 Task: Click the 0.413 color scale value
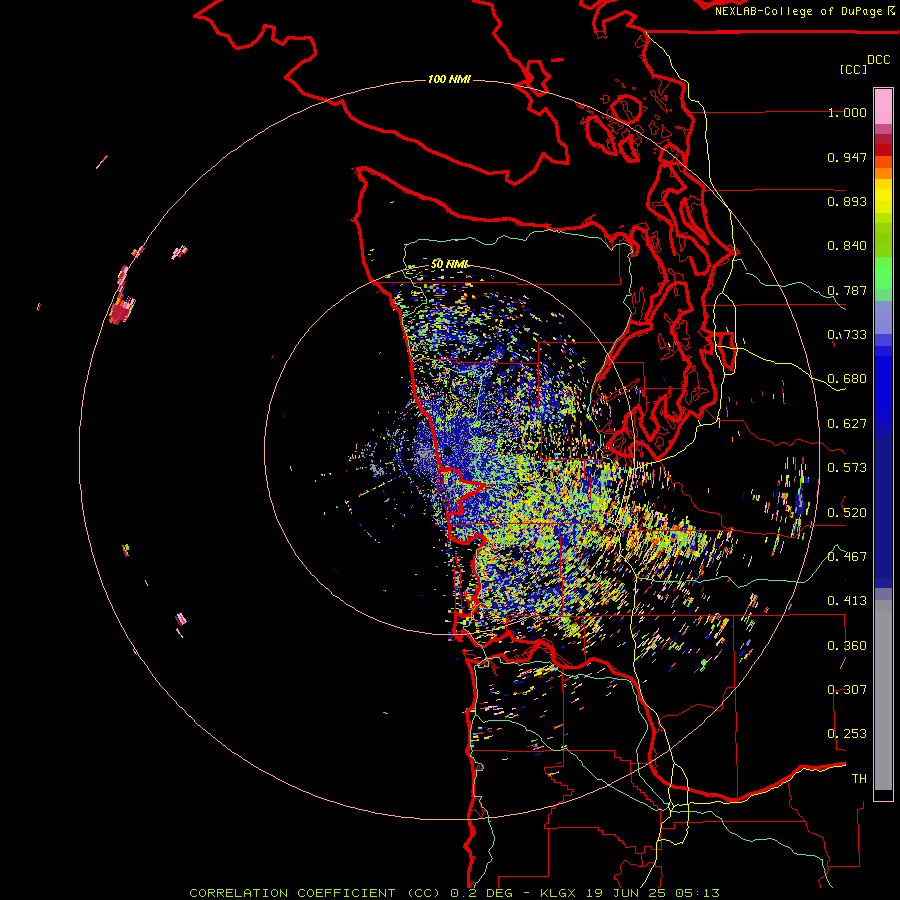(x=847, y=601)
